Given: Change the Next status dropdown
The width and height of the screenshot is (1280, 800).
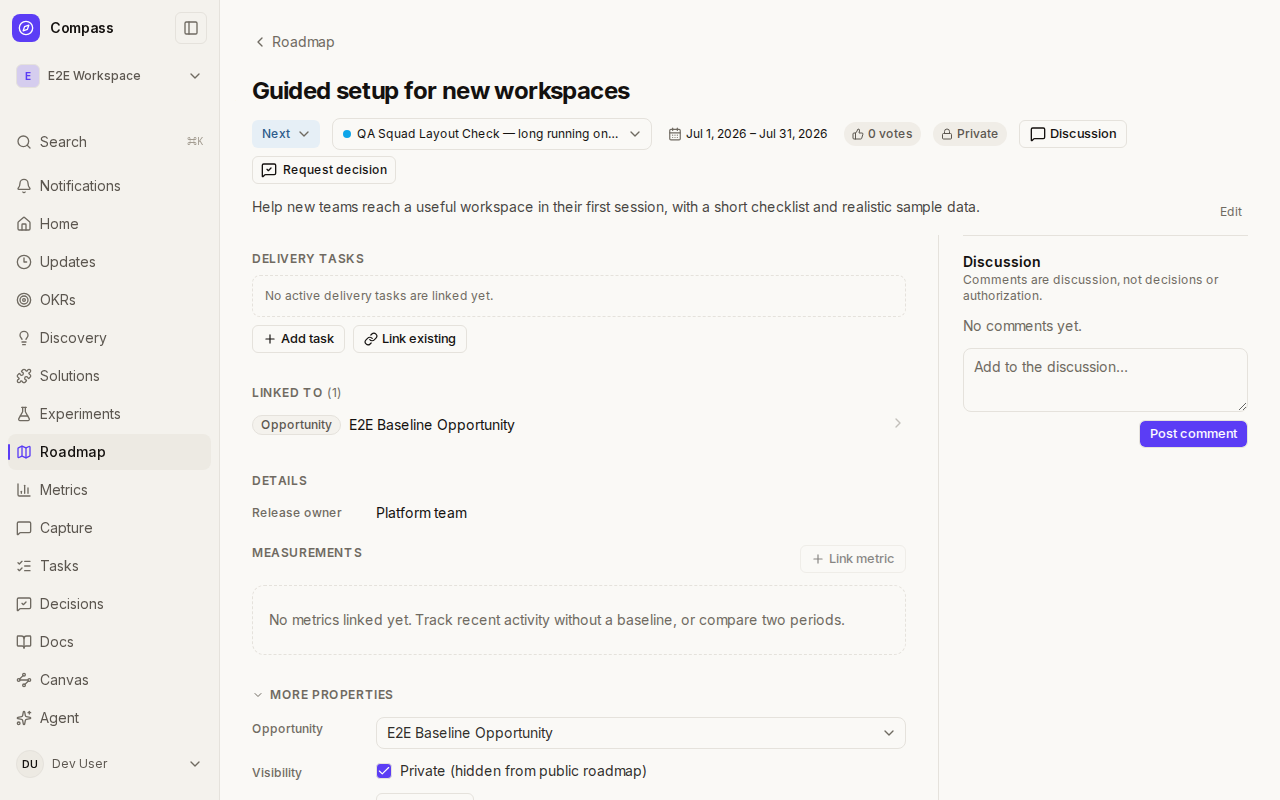Looking at the screenshot, I should pyautogui.click(x=286, y=134).
